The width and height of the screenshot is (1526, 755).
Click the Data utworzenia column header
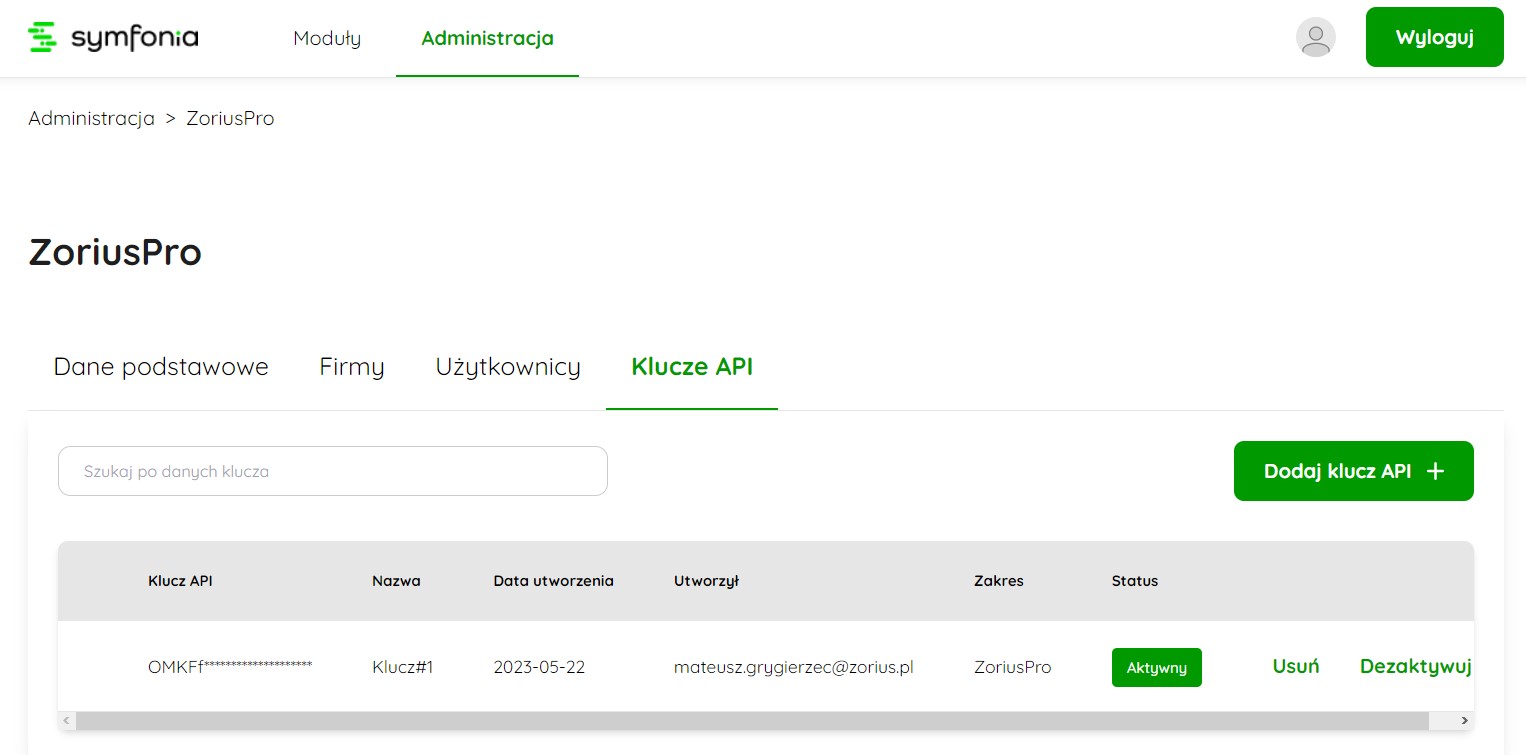click(x=553, y=581)
